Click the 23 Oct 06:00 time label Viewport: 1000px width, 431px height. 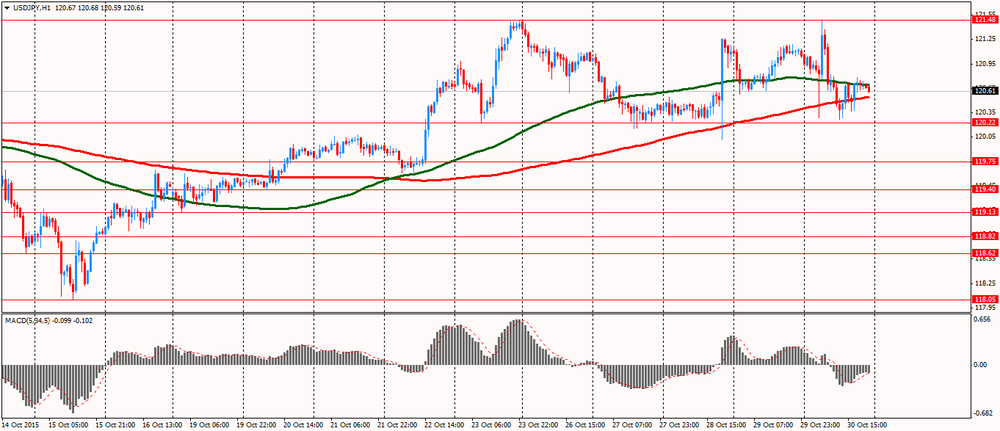[x=490, y=424]
